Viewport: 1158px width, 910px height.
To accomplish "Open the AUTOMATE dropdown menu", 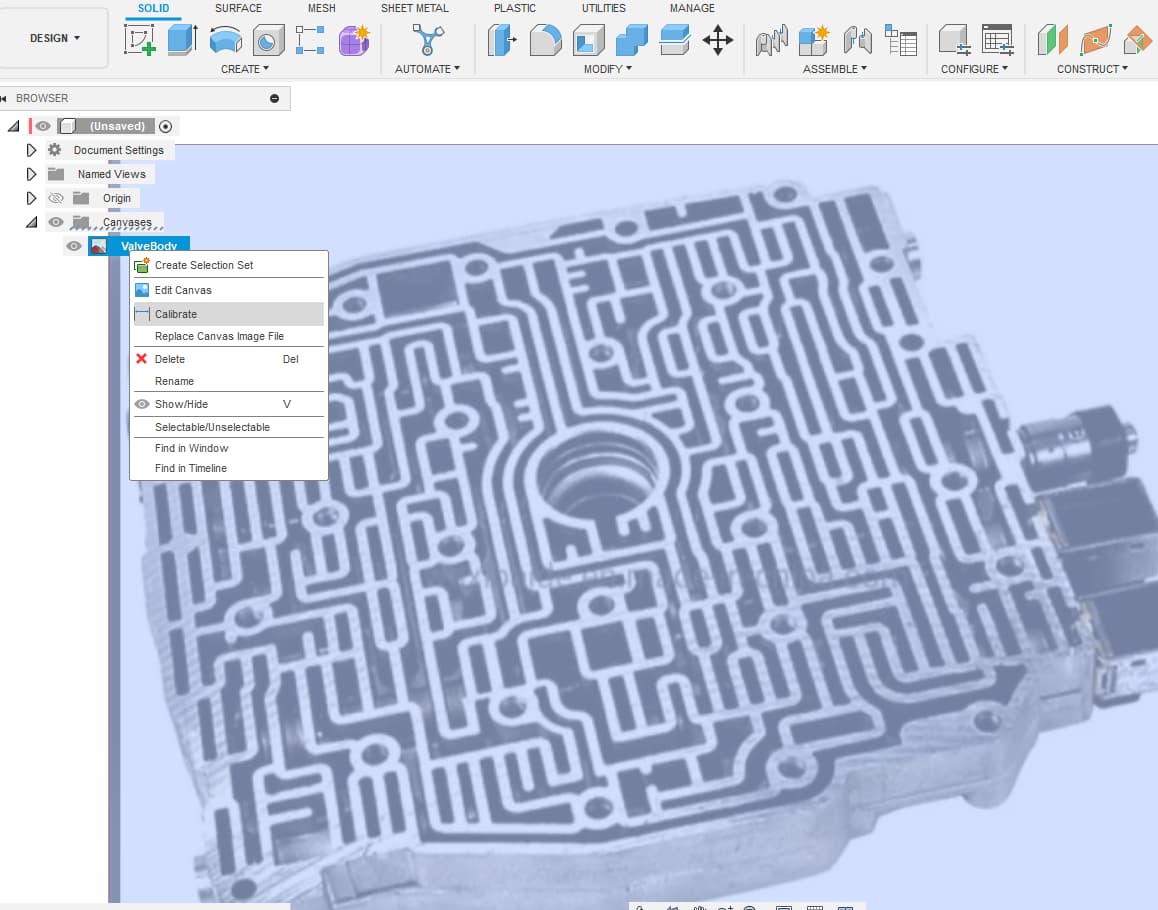I will point(427,69).
